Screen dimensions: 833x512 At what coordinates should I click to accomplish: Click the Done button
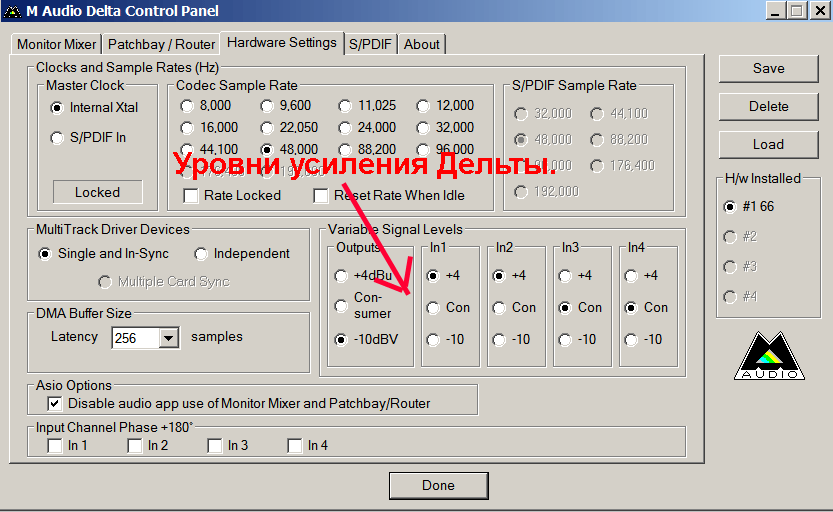coord(438,485)
